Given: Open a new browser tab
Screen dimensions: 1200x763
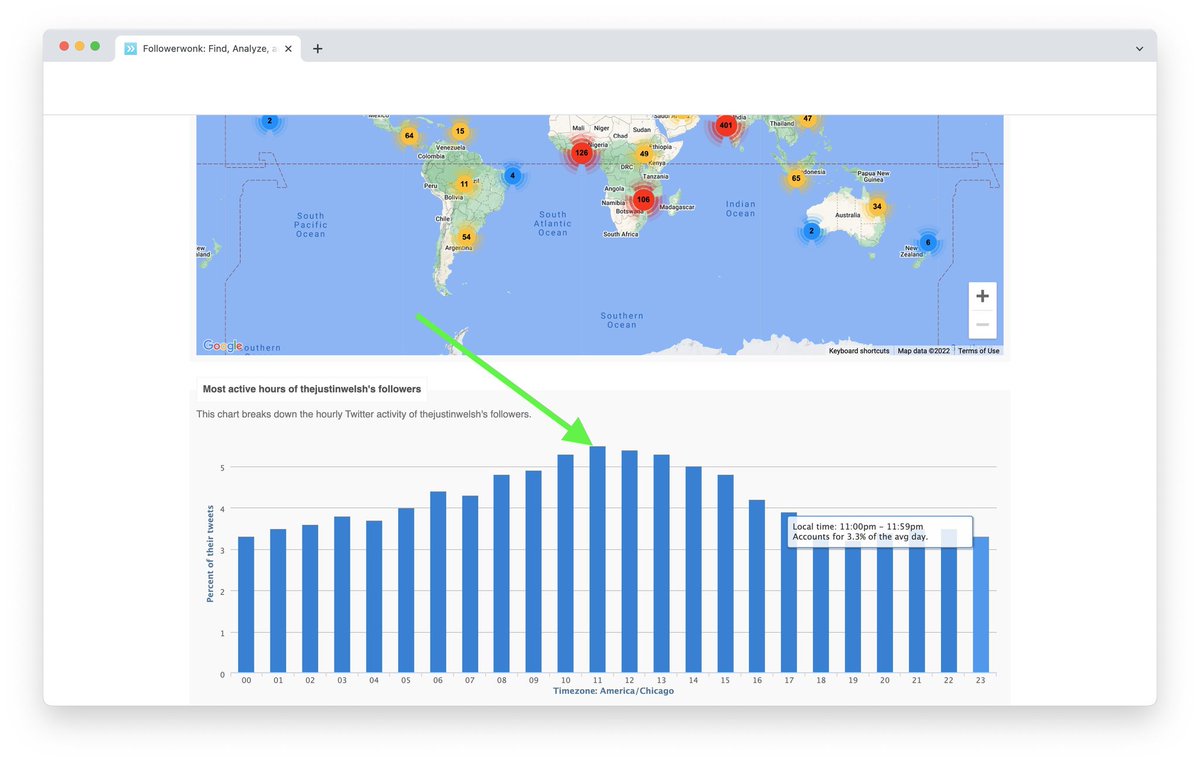Looking at the screenshot, I should [318, 48].
